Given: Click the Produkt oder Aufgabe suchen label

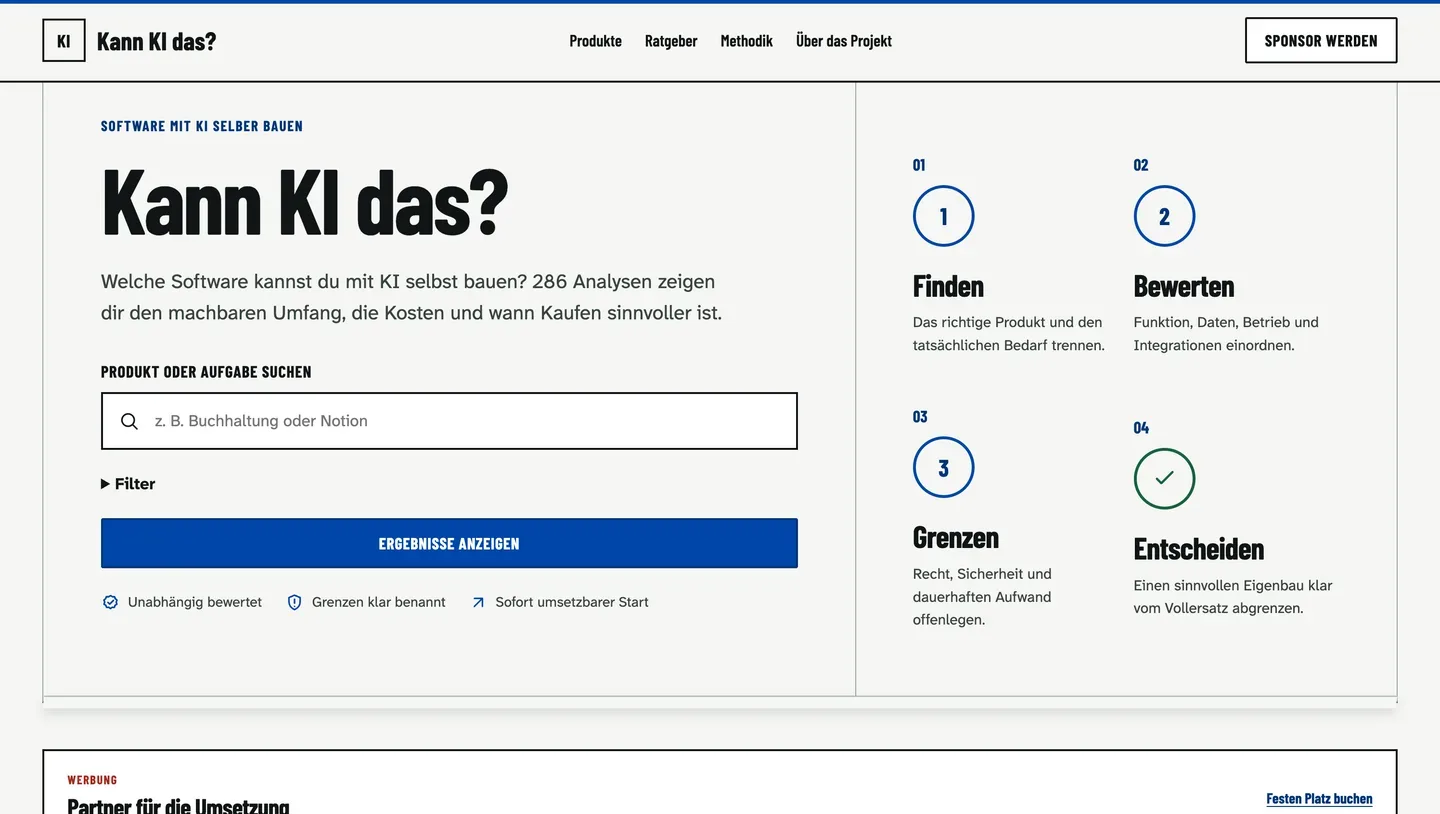Looking at the screenshot, I should [x=206, y=372].
